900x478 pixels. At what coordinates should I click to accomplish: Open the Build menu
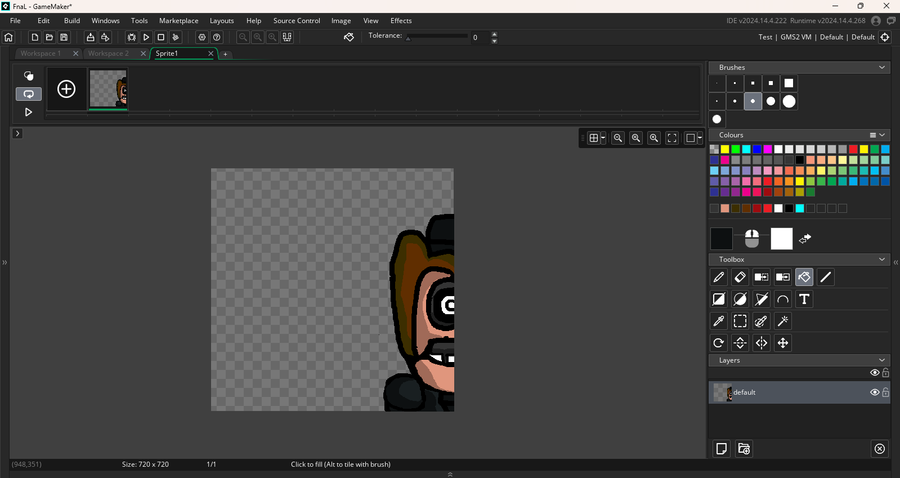point(72,21)
